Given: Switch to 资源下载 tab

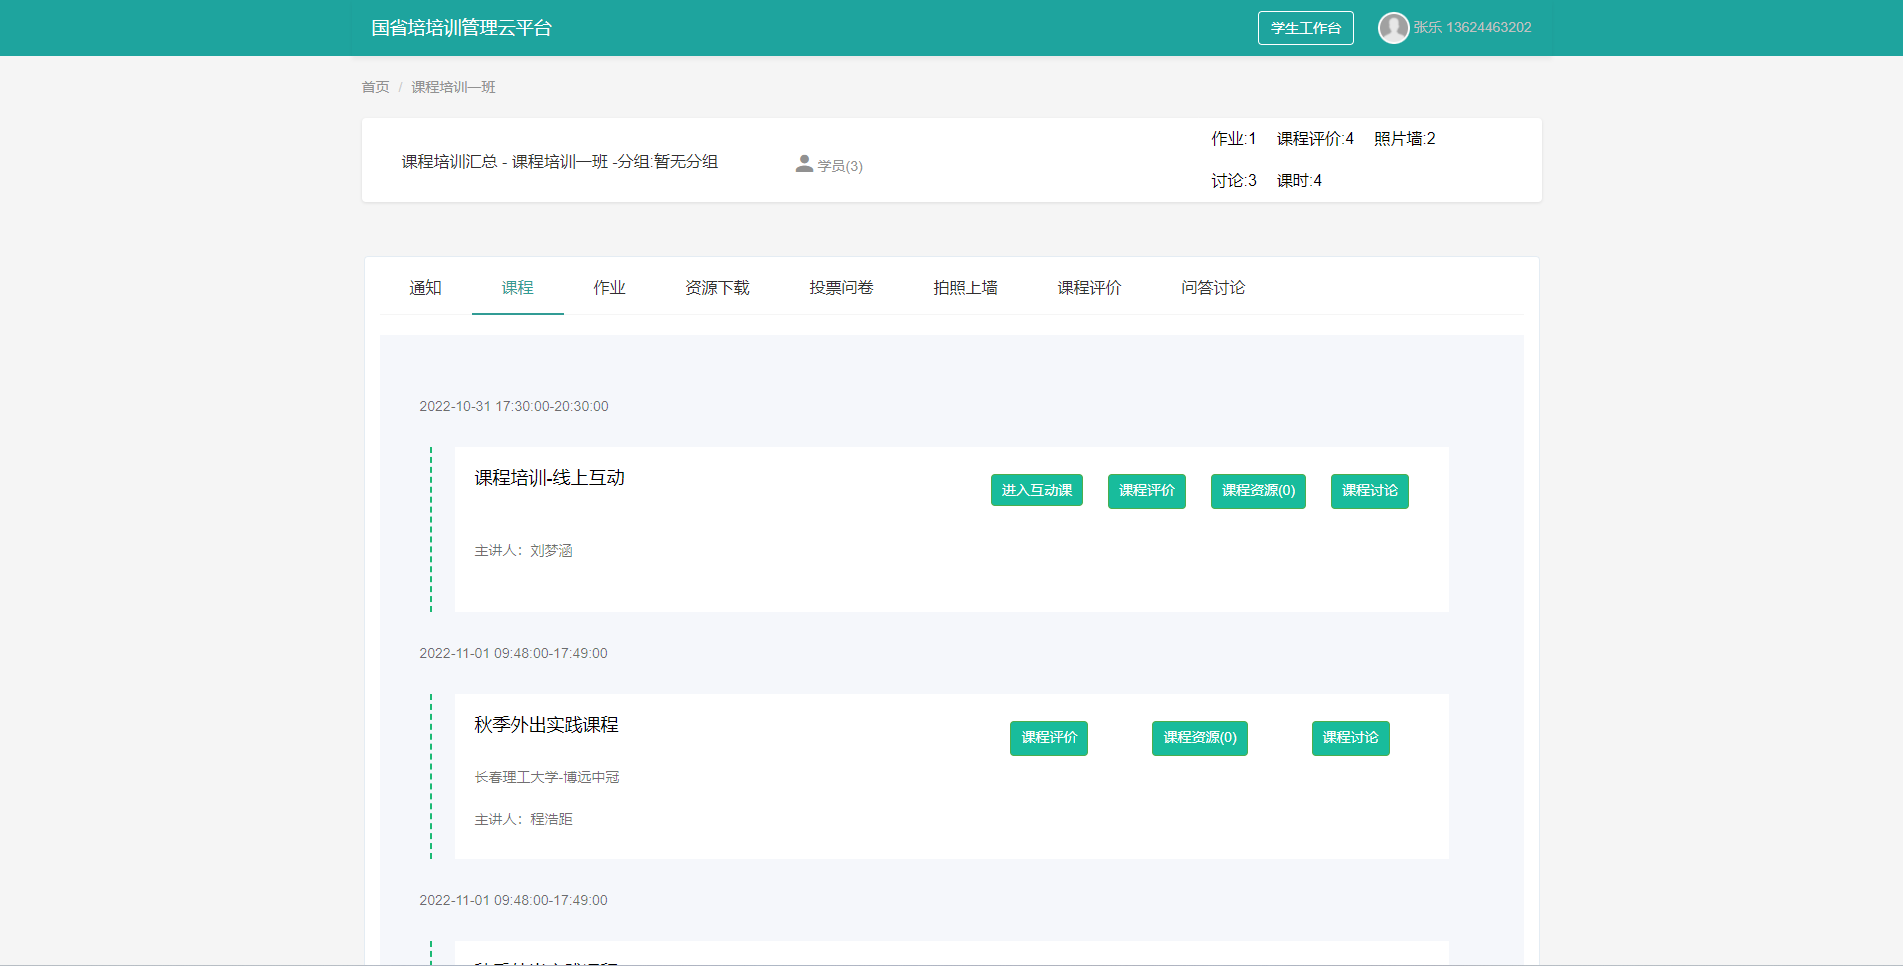Looking at the screenshot, I should click(x=717, y=288).
